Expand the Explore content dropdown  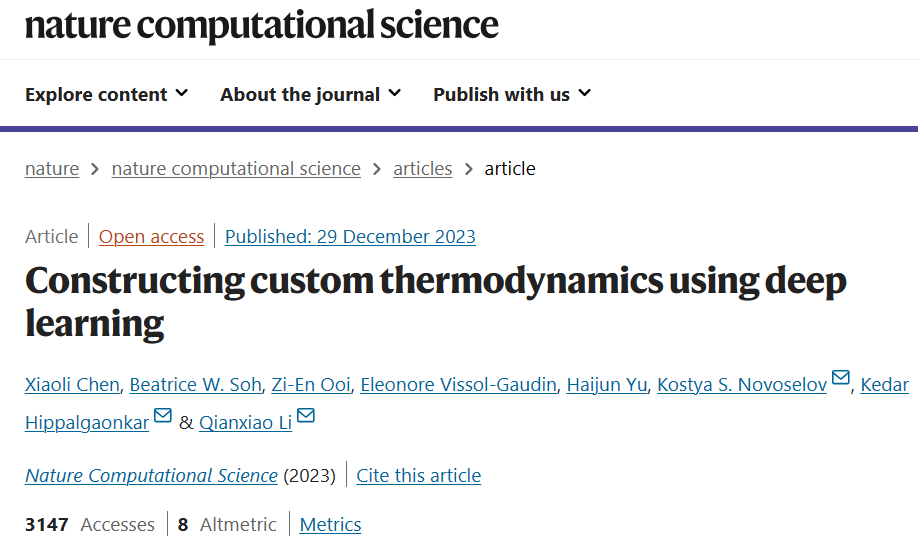click(x=107, y=94)
